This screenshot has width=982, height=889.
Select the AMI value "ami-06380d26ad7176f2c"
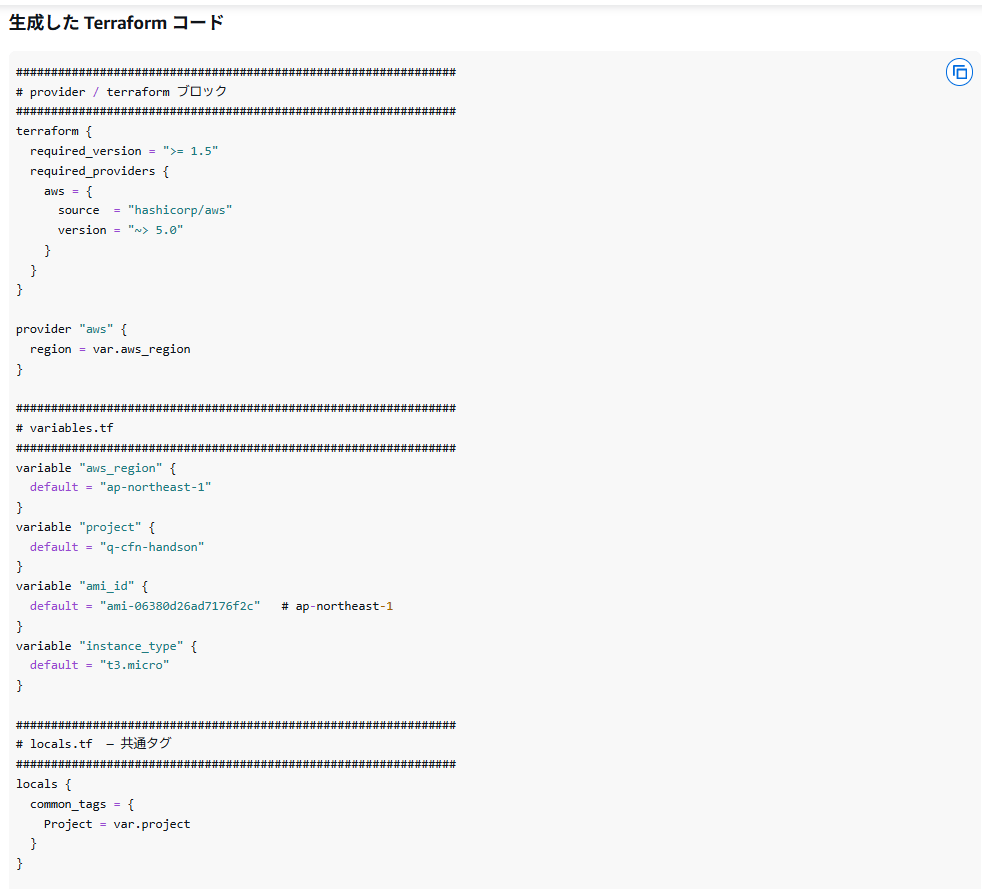(x=180, y=606)
